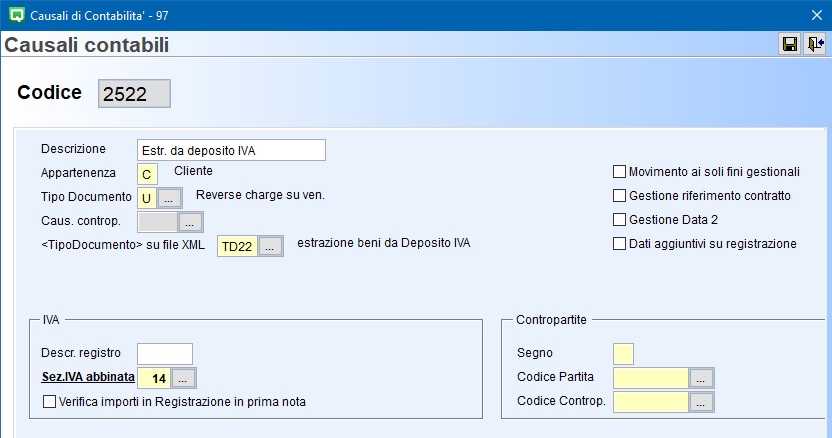Open TipoDocumento XML lookup next to TD22
Image resolution: width=832 pixels, height=438 pixels.
(x=271, y=246)
